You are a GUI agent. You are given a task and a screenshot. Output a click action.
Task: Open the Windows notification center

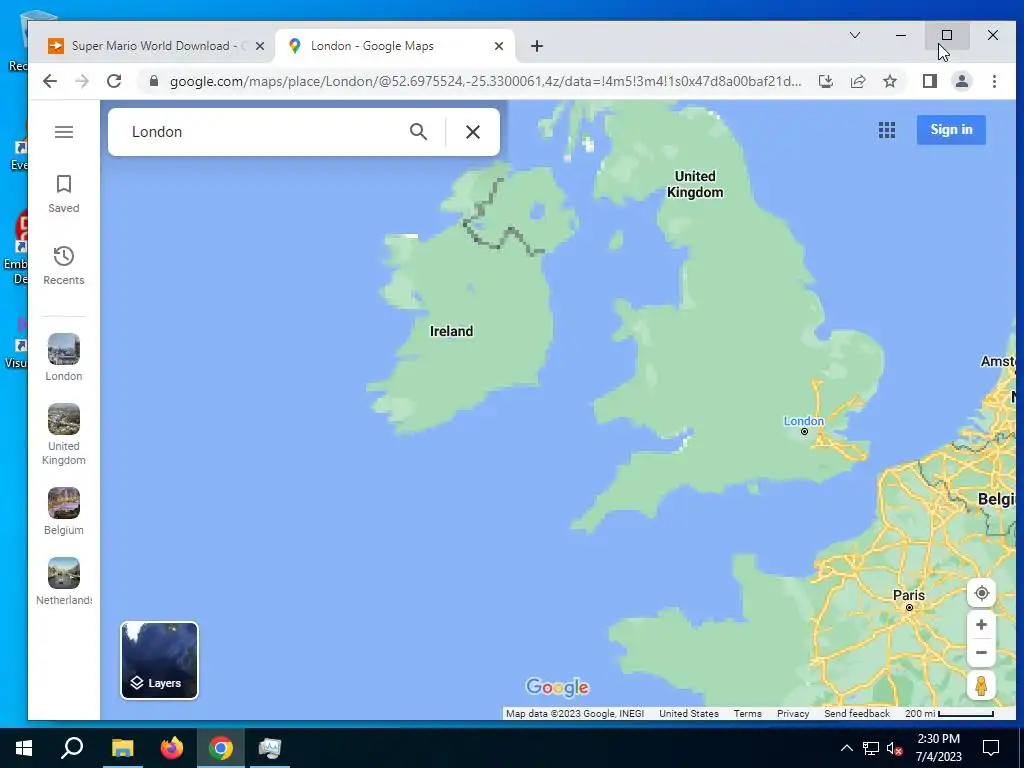pyautogui.click(x=991, y=748)
